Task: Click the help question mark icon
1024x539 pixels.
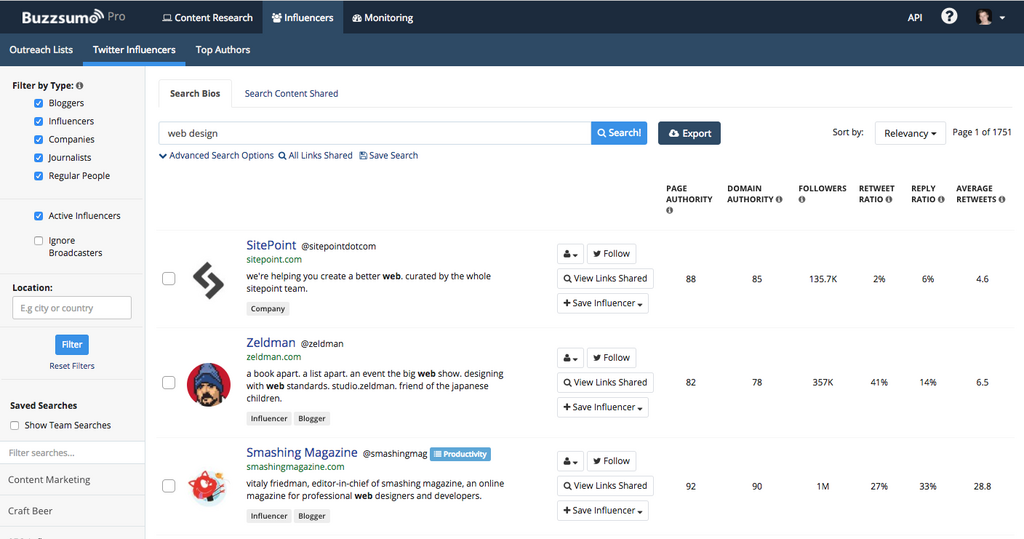Action: pyautogui.click(x=949, y=17)
